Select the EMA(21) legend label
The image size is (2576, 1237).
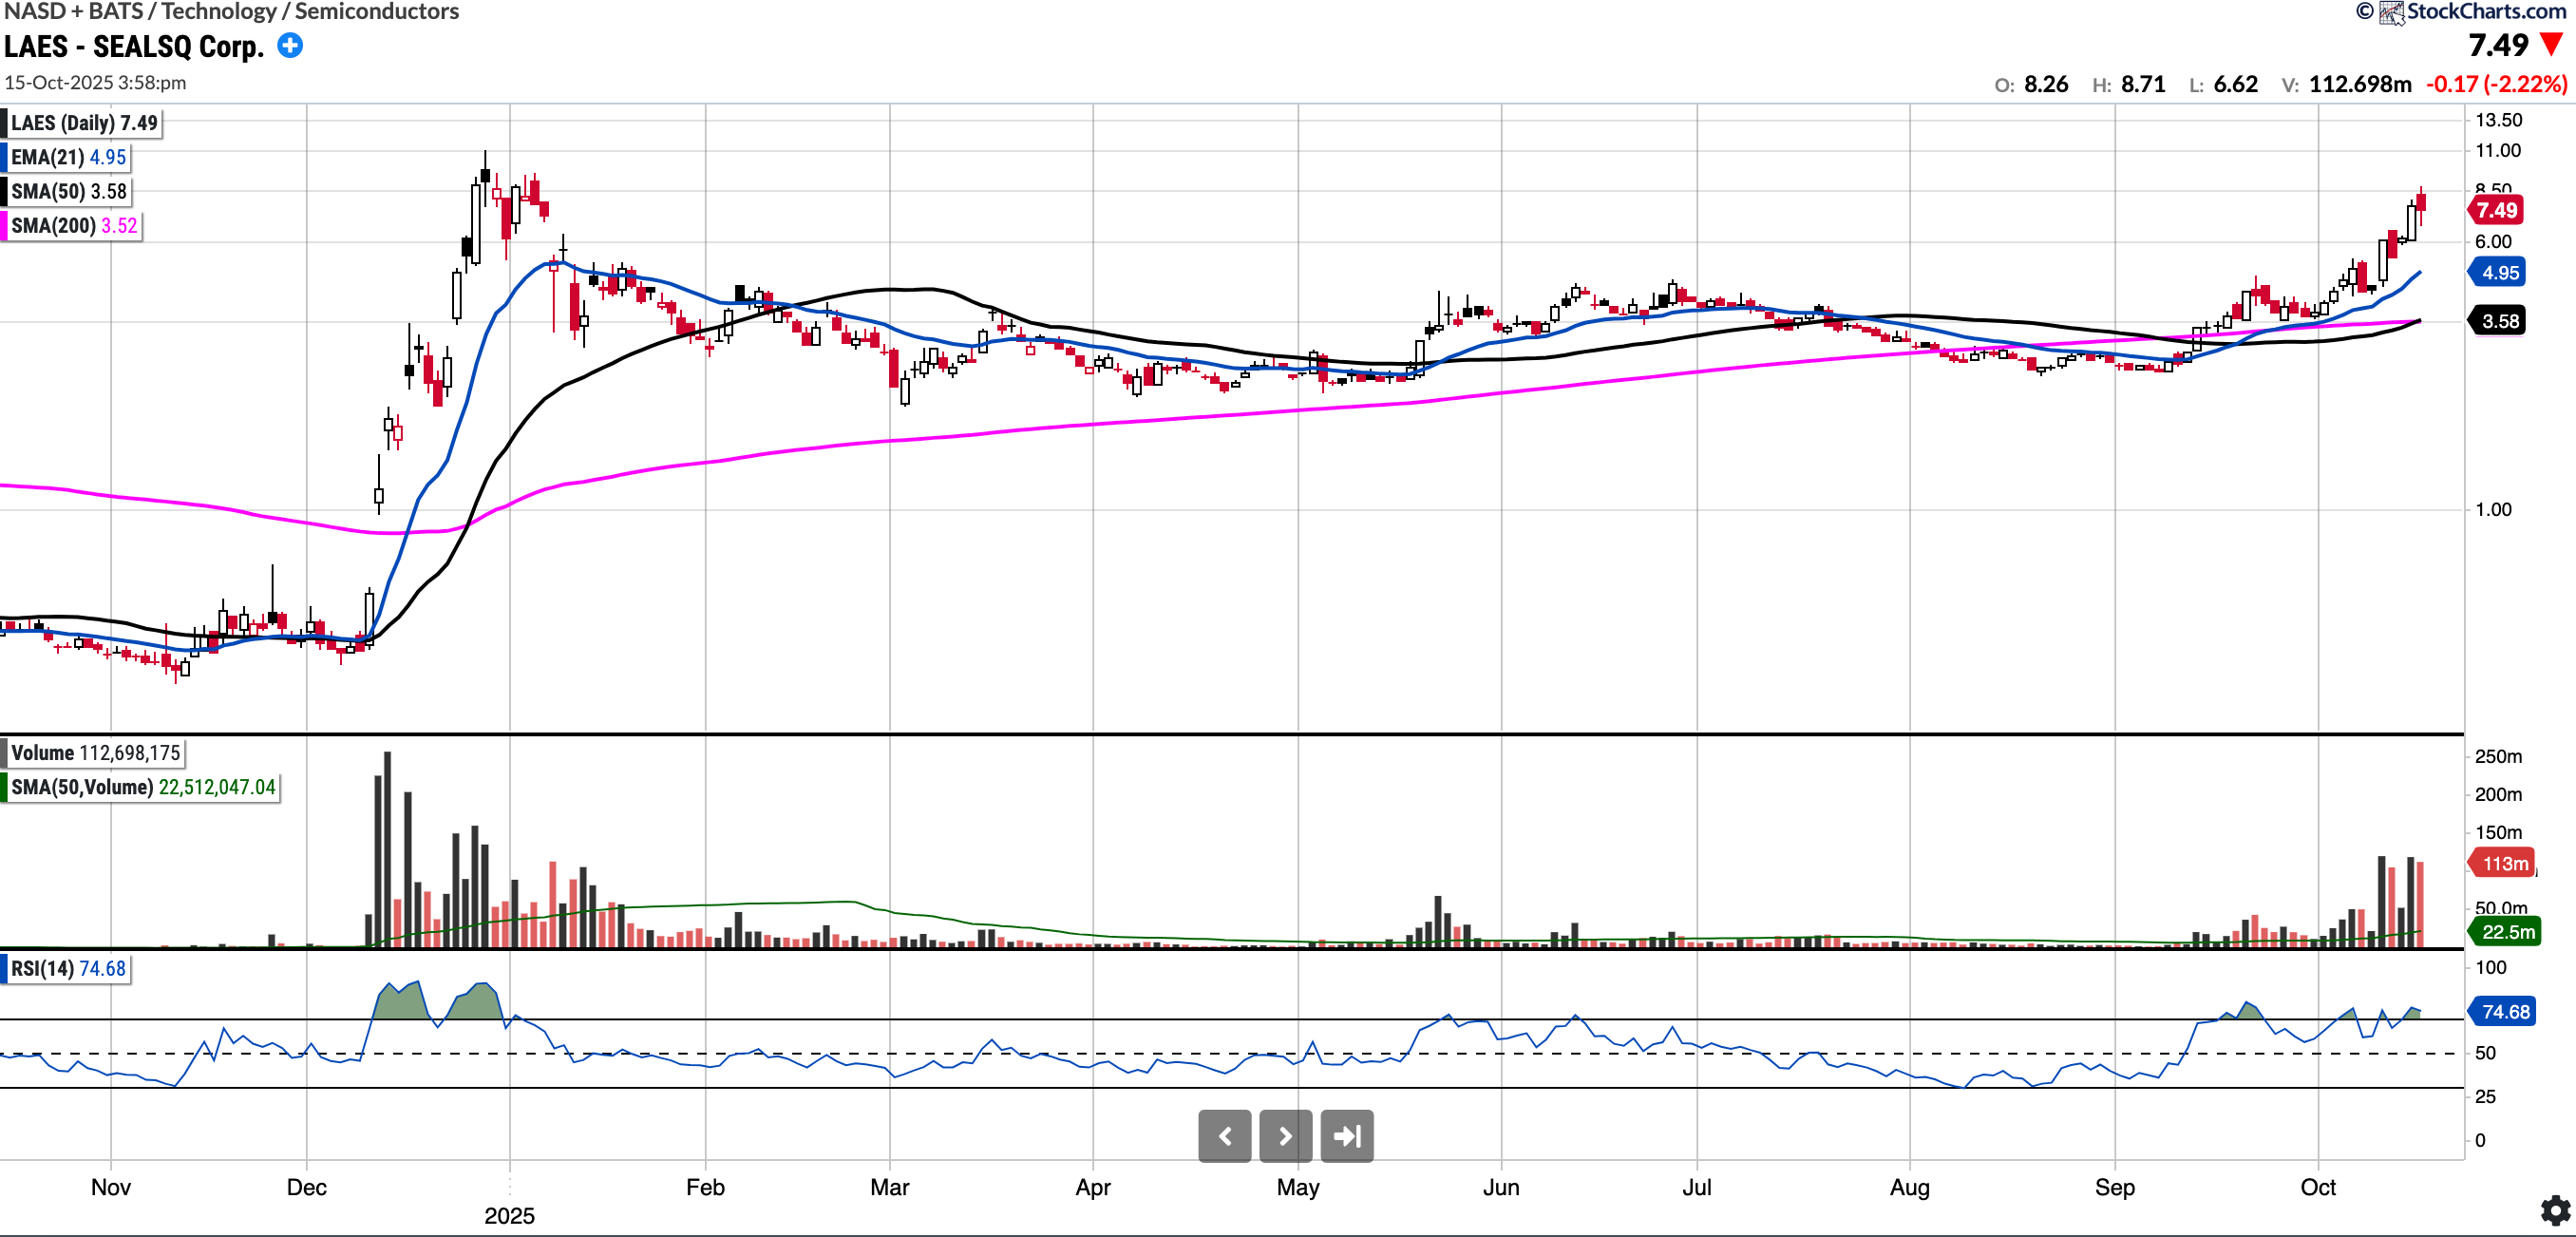click(x=68, y=157)
